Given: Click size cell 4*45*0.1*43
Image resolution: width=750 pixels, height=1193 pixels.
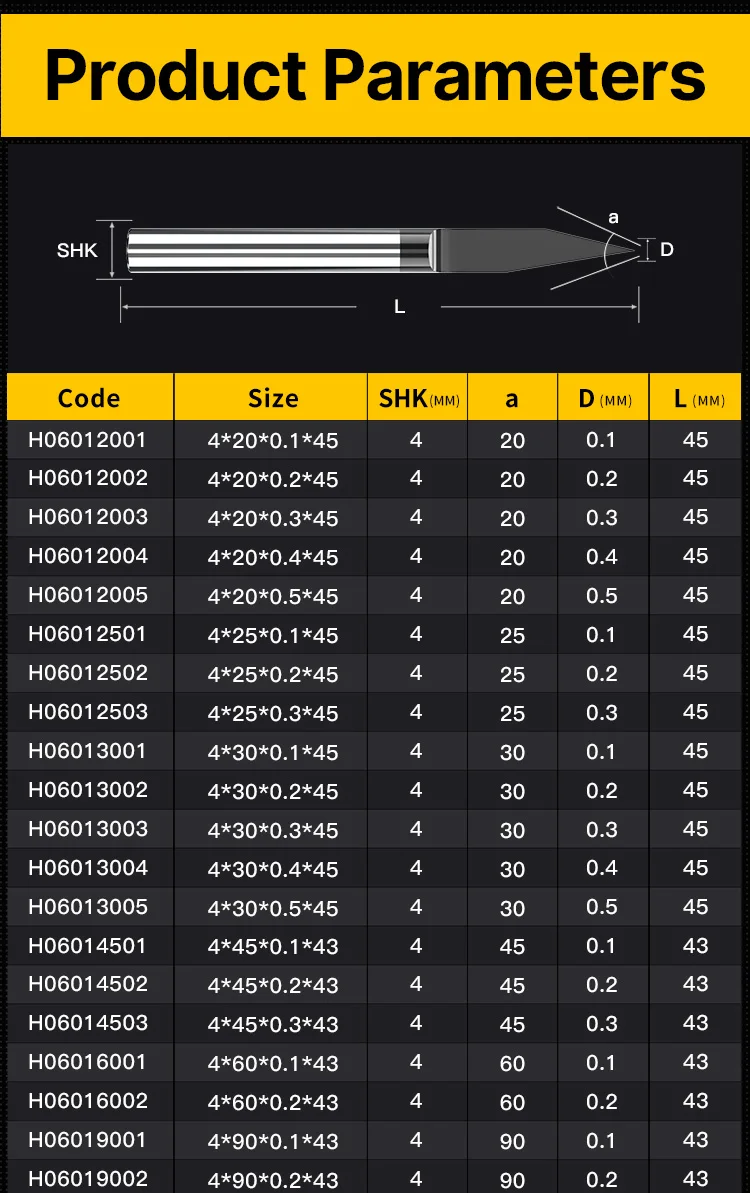Looking at the screenshot, I should pyautogui.click(x=273, y=946).
